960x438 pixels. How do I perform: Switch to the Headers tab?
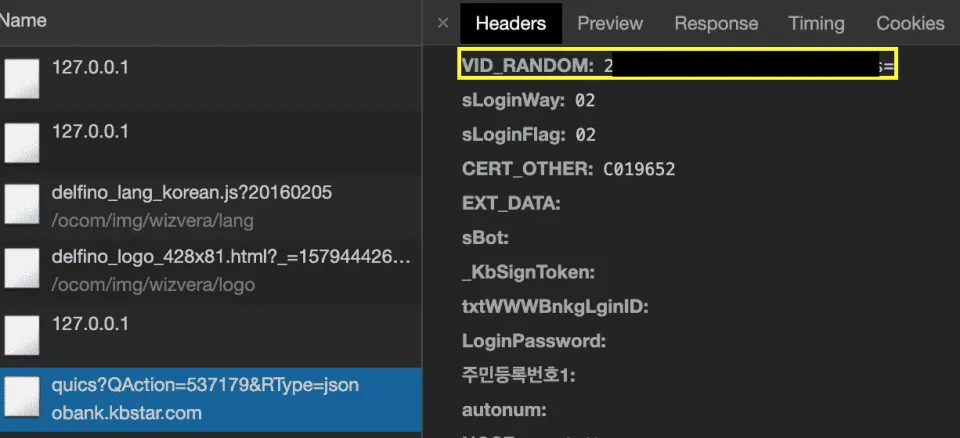click(511, 23)
